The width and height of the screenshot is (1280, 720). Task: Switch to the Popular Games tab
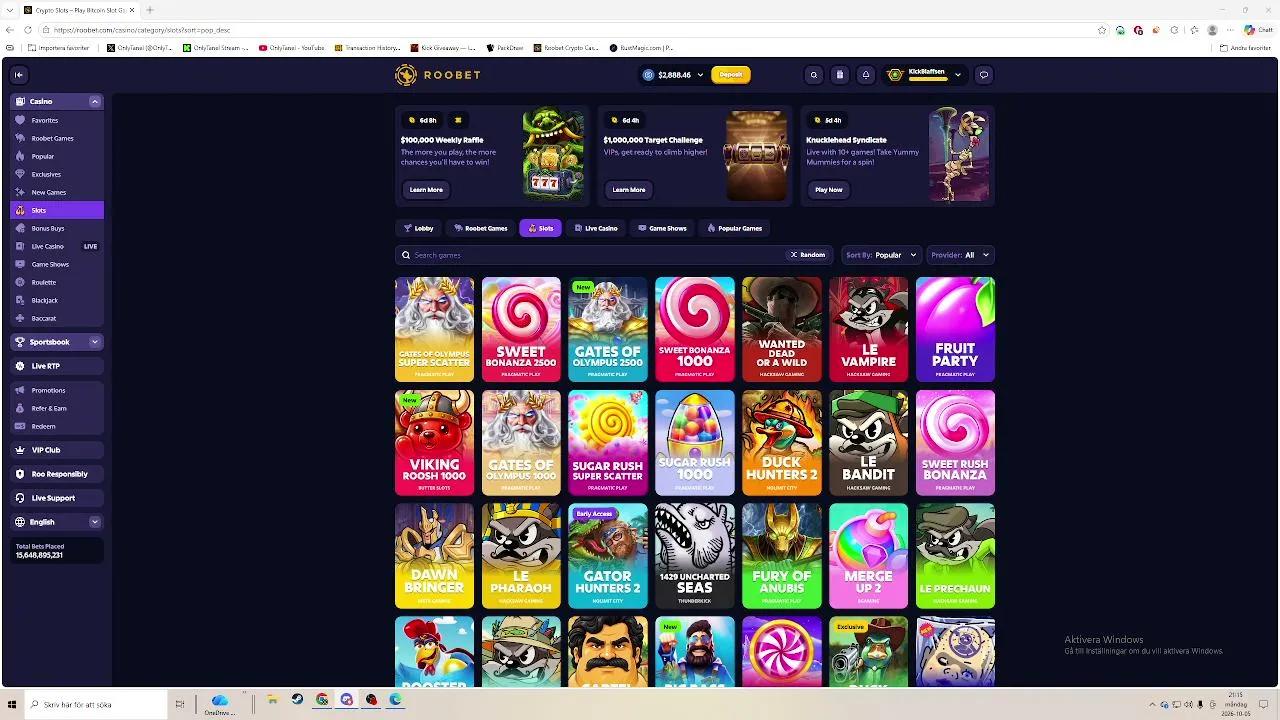point(734,228)
